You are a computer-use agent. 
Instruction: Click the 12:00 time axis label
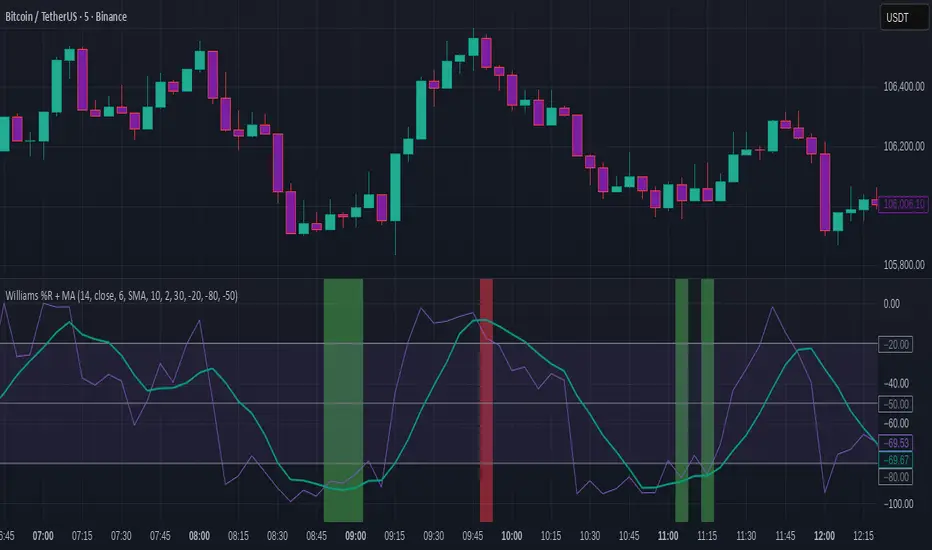click(825, 537)
